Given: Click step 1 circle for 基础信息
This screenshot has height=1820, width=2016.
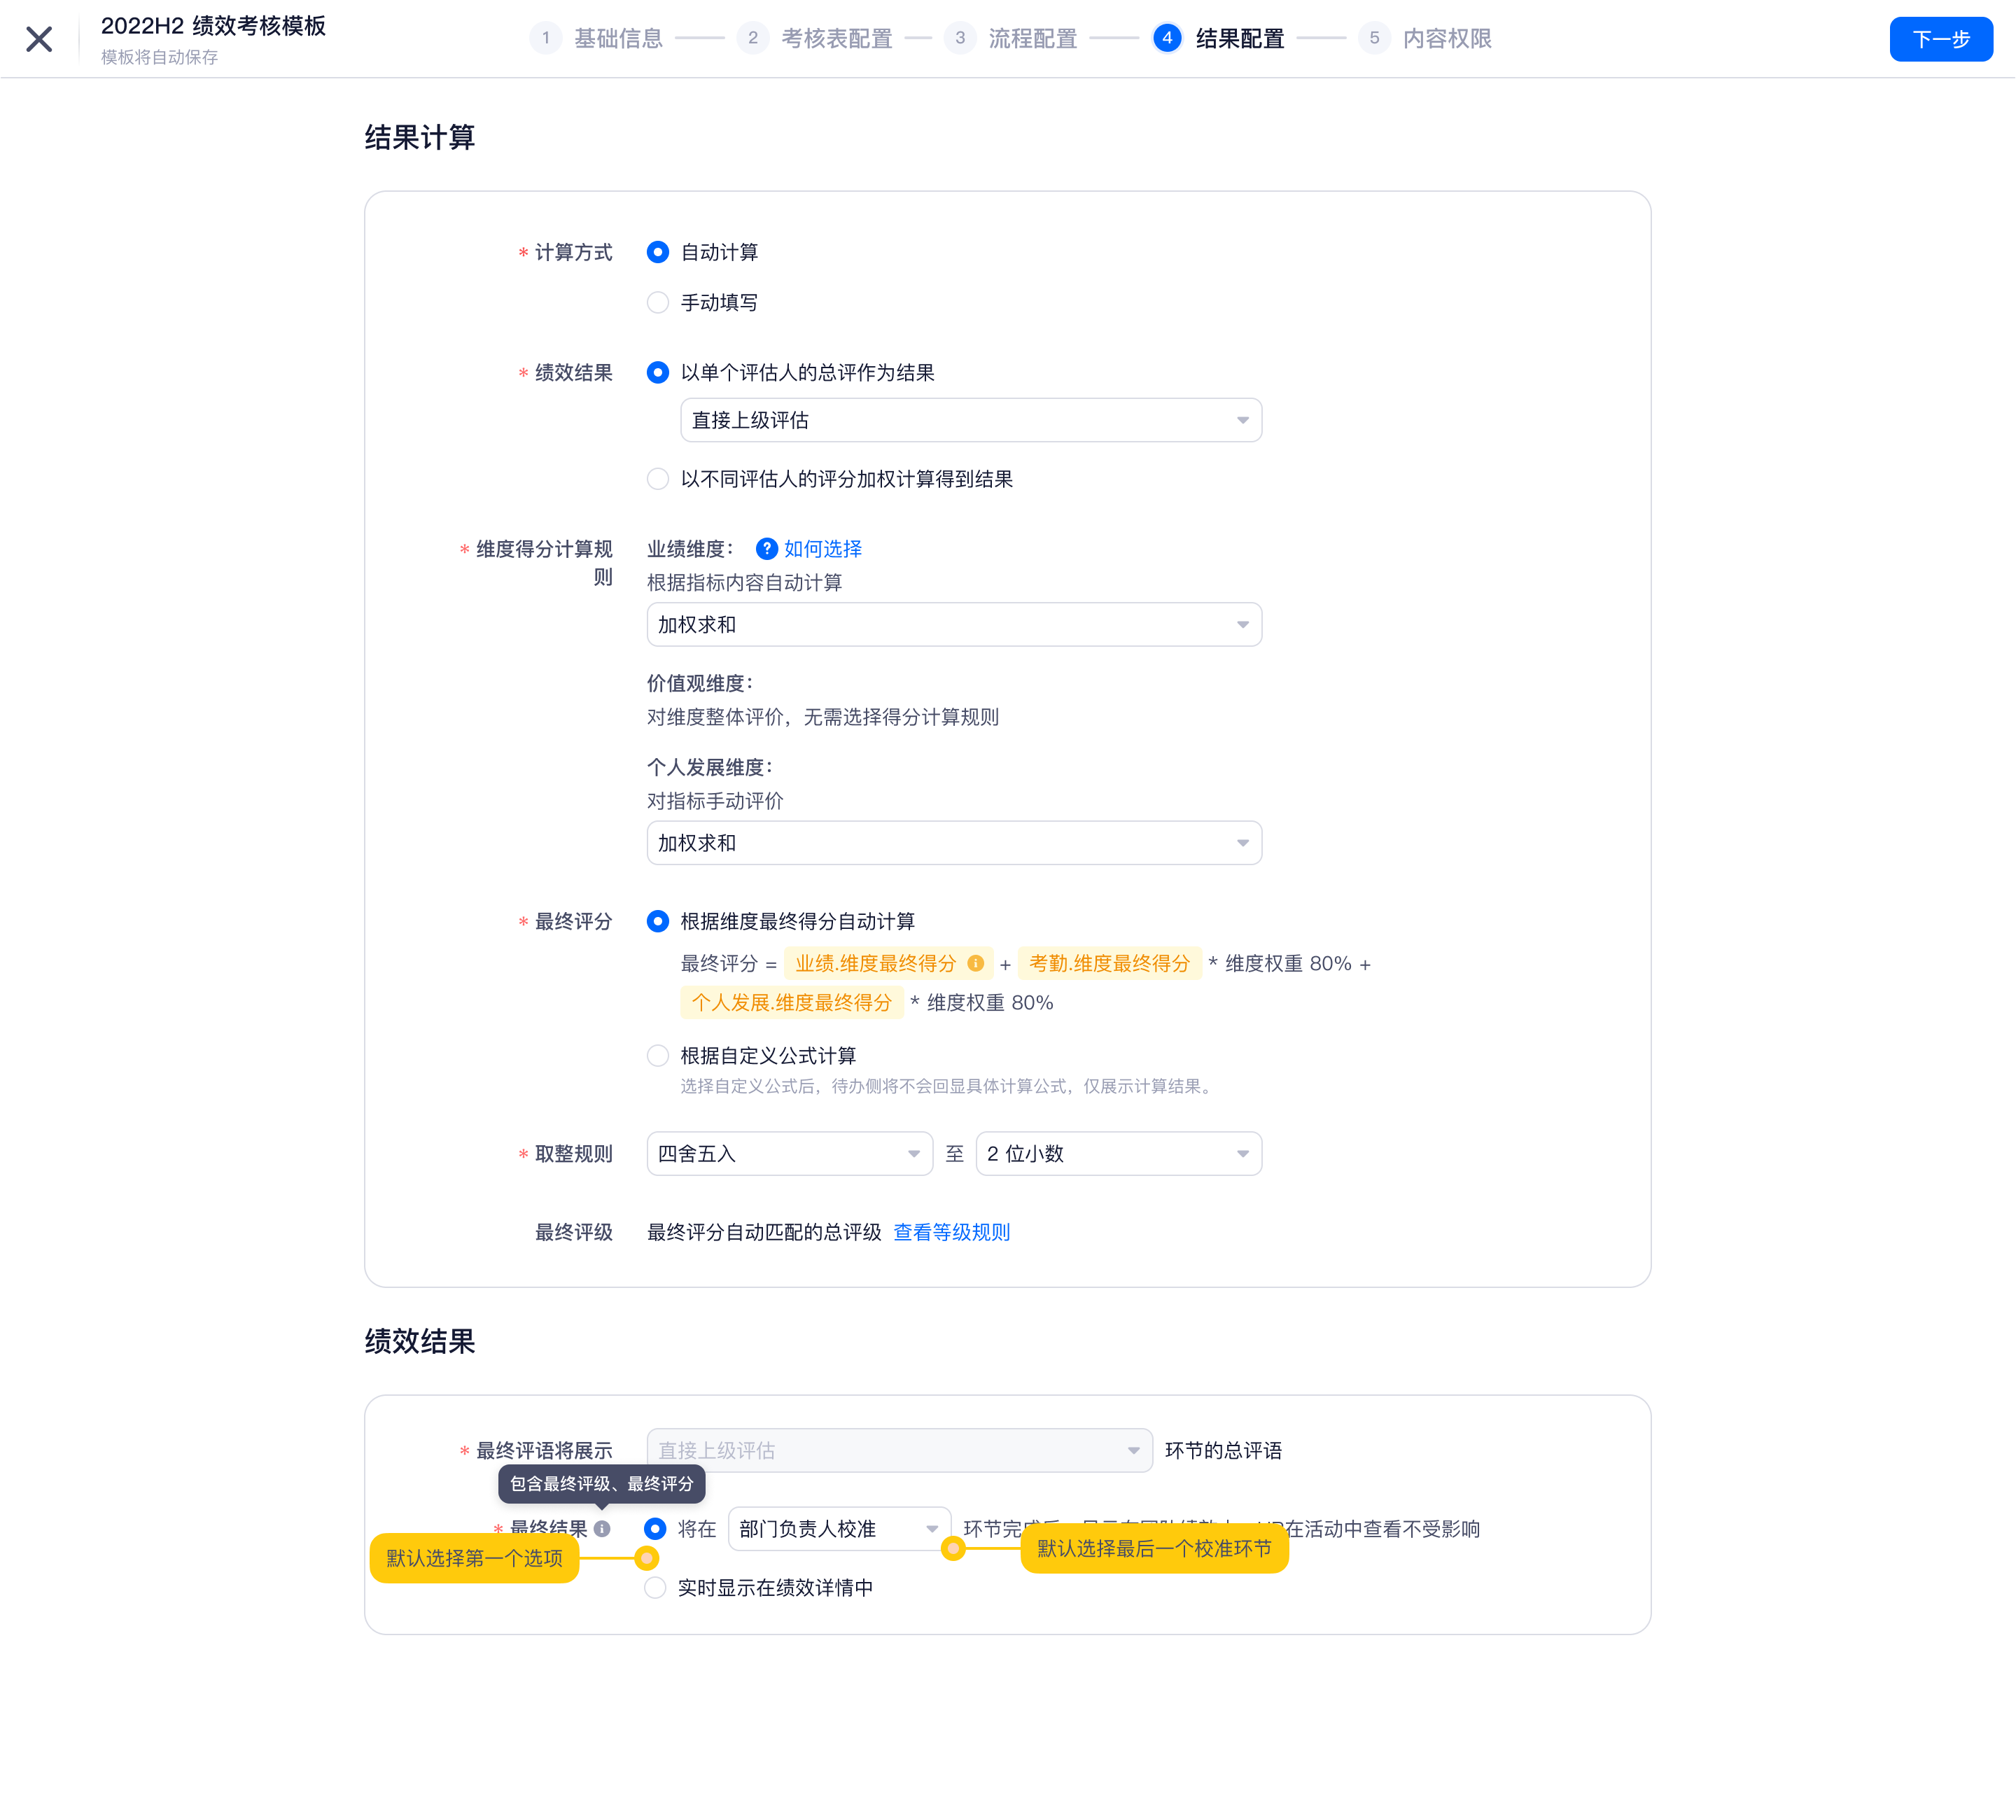Looking at the screenshot, I should pyautogui.click(x=545, y=38).
